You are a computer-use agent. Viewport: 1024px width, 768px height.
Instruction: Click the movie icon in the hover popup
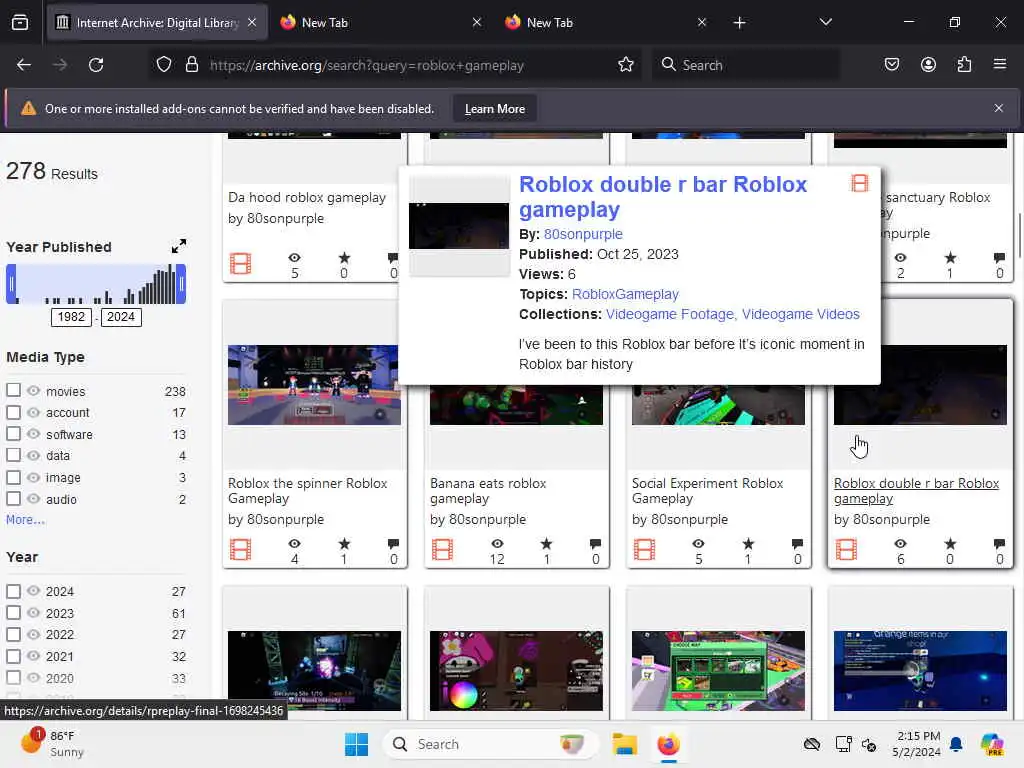[859, 184]
